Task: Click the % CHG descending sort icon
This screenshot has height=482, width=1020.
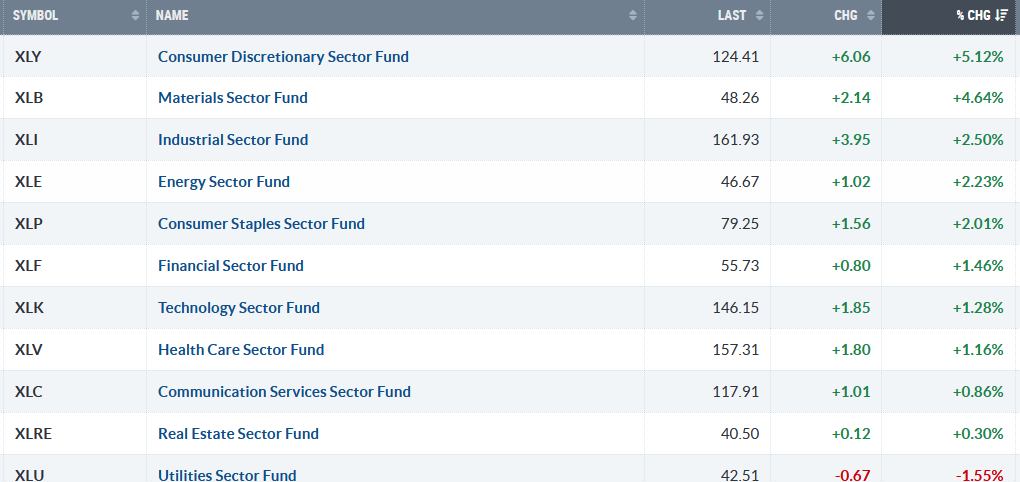Action: [x=1001, y=16]
